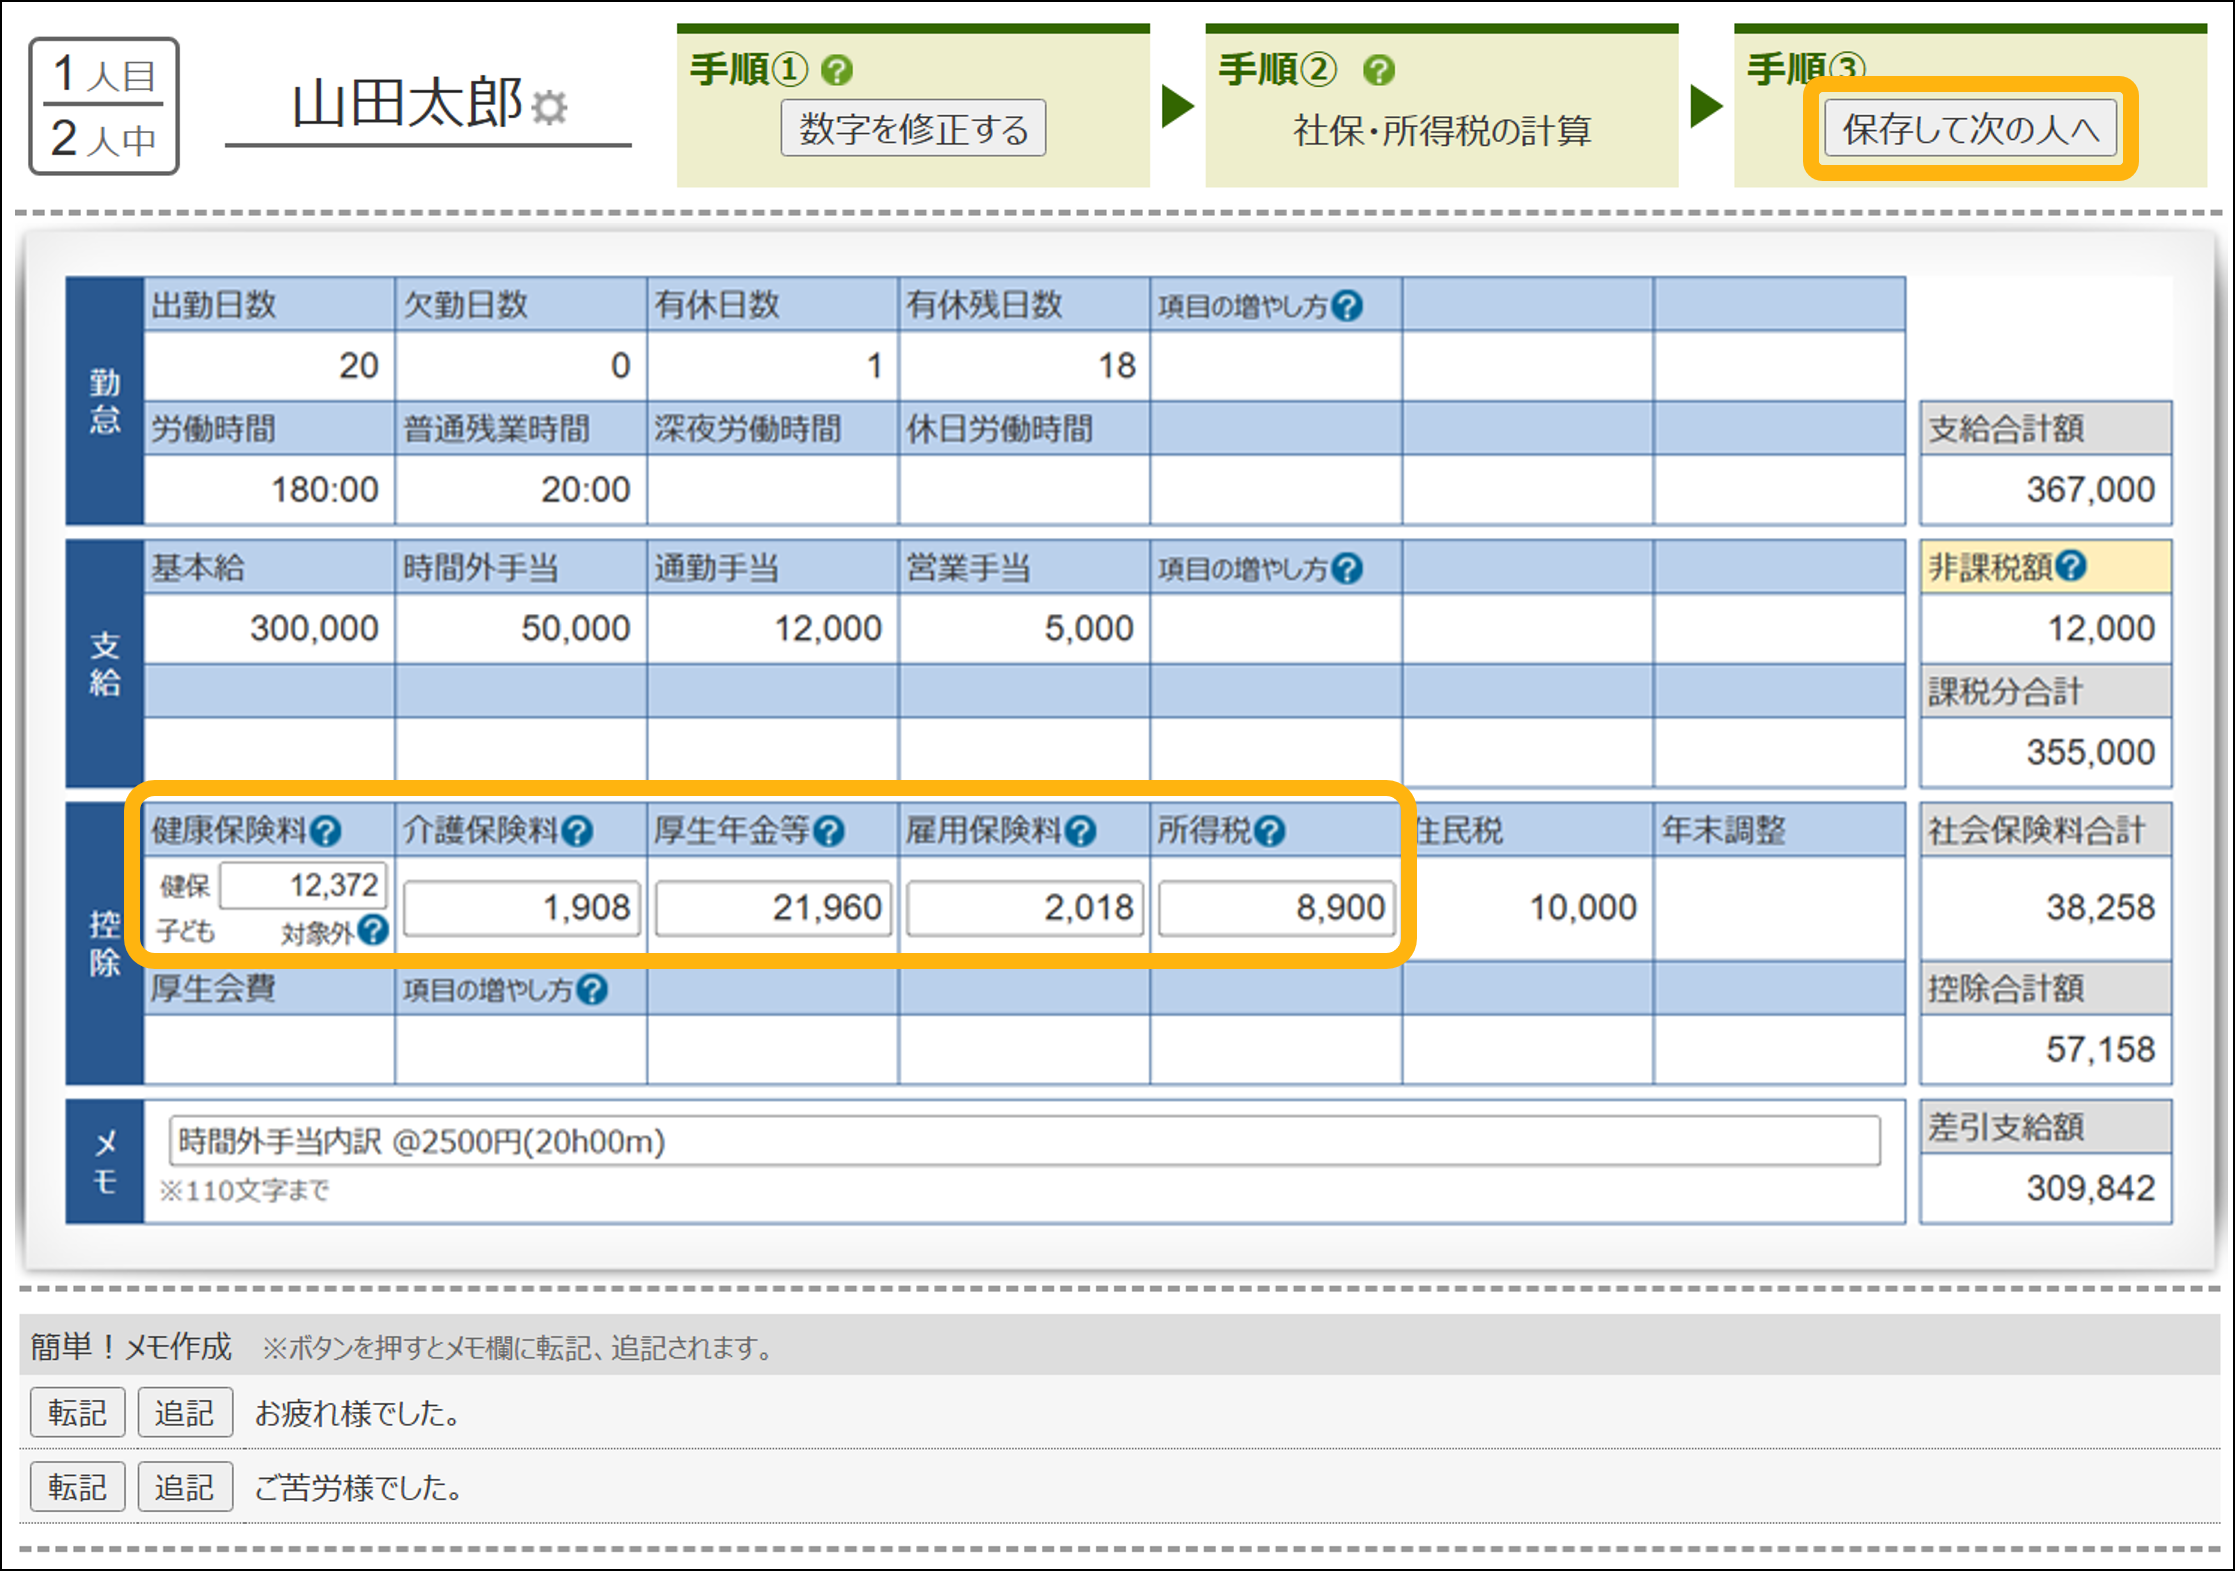
Task: Click help icon next to 子ども 対象外
Action: click(x=373, y=931)
